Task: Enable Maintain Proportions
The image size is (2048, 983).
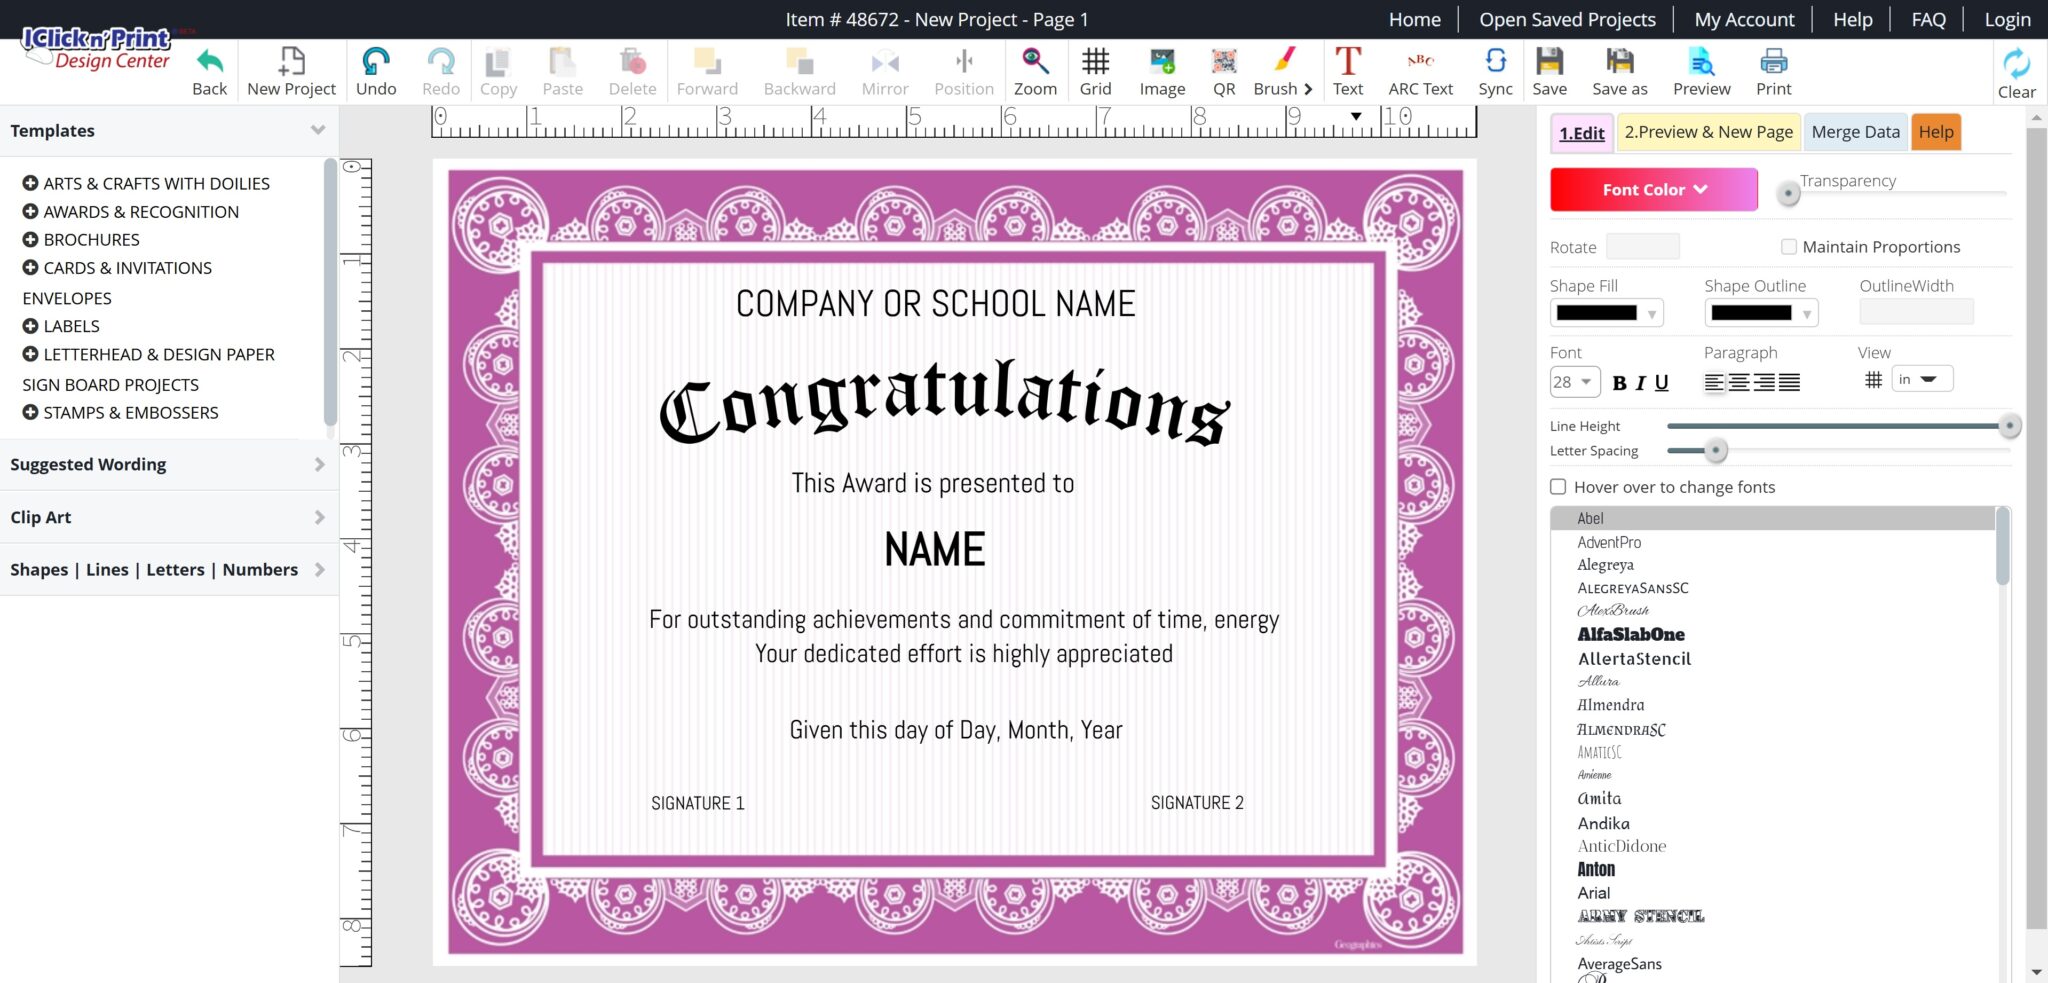Action: 1787,246
